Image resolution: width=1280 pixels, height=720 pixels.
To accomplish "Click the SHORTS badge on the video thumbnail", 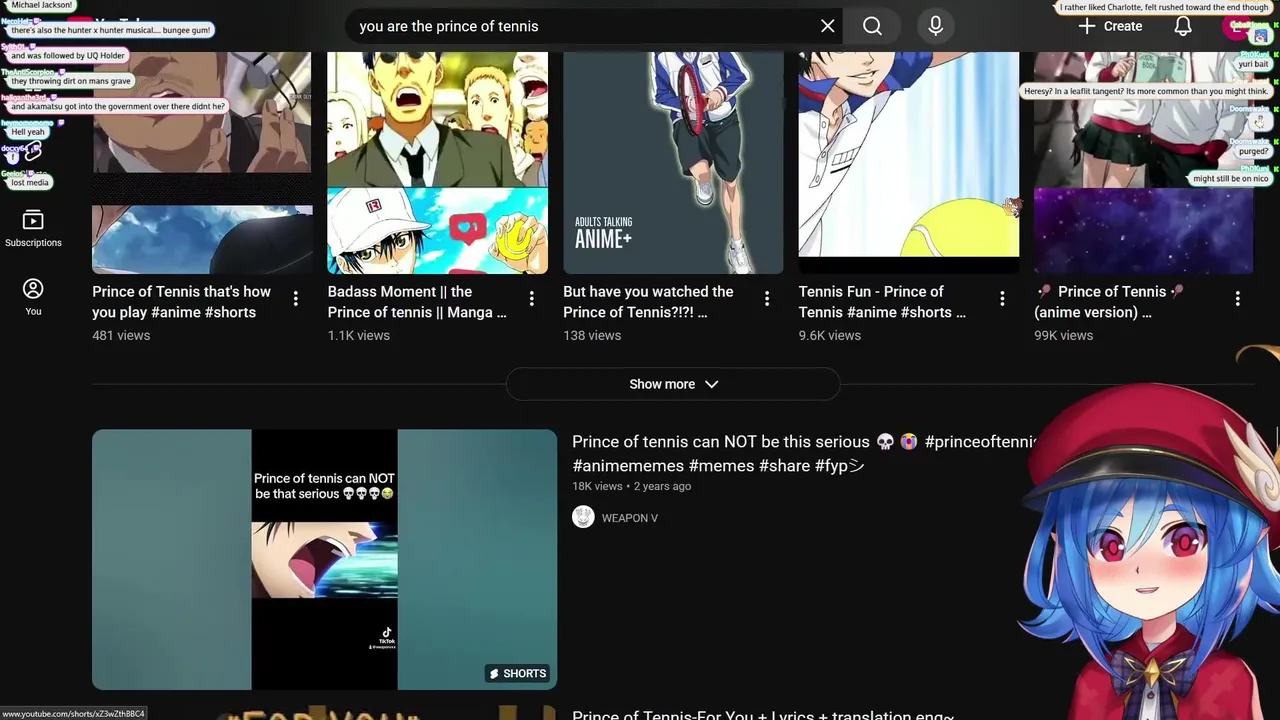I will [x=518, y=673].
